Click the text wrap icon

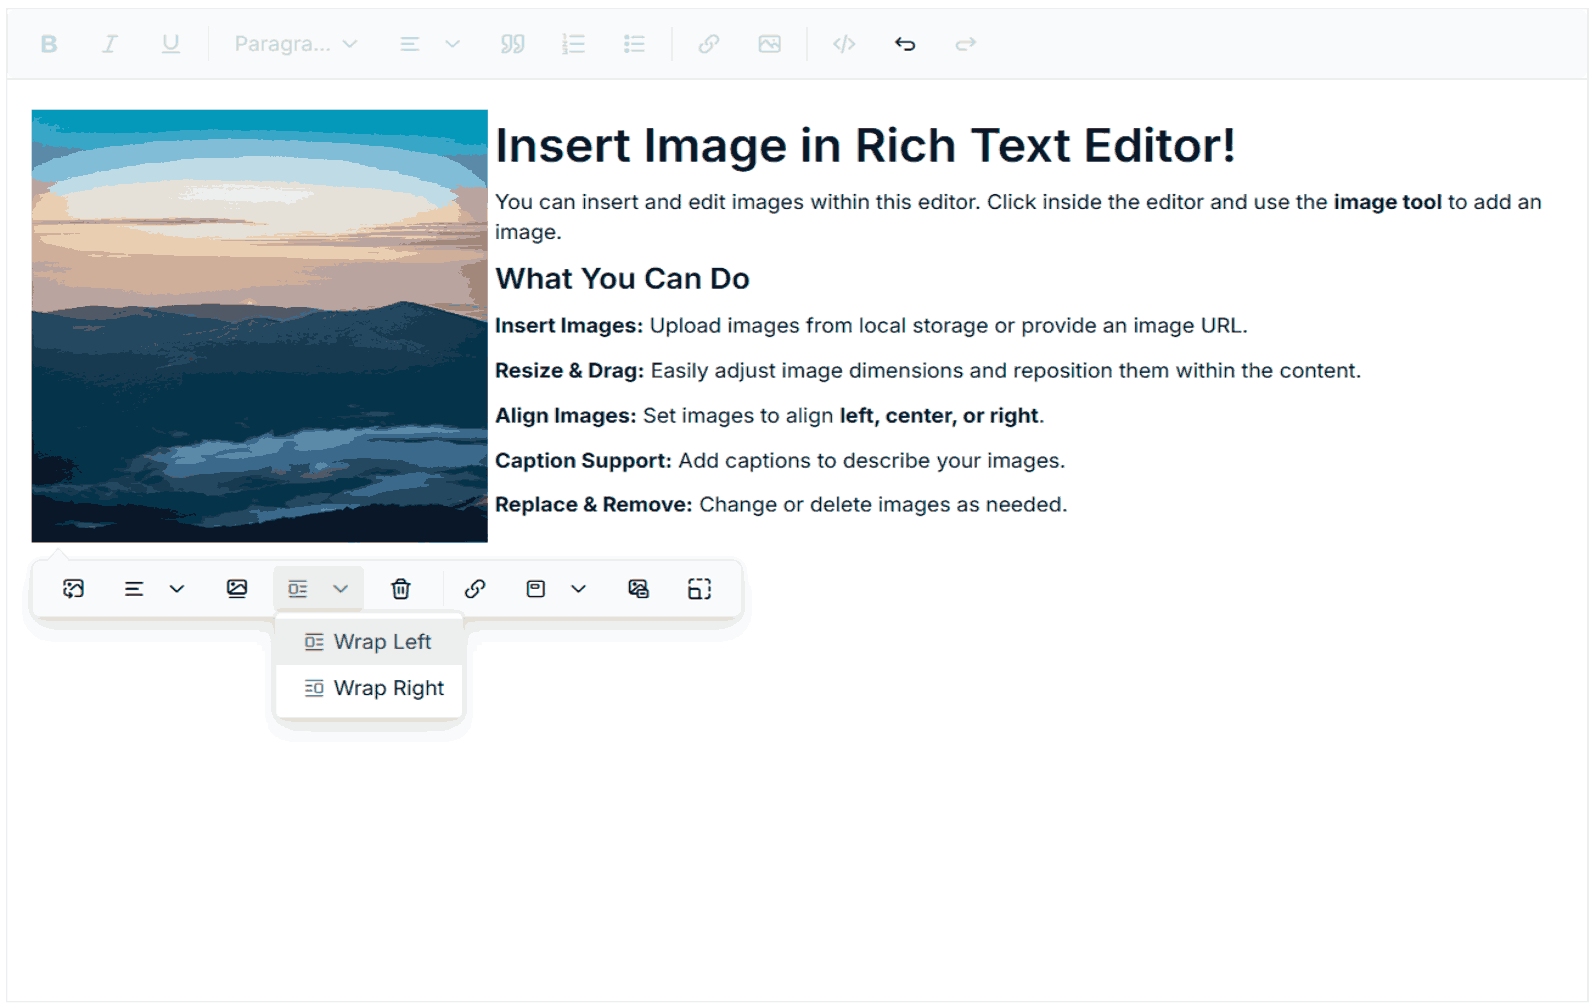click(298, 589)
